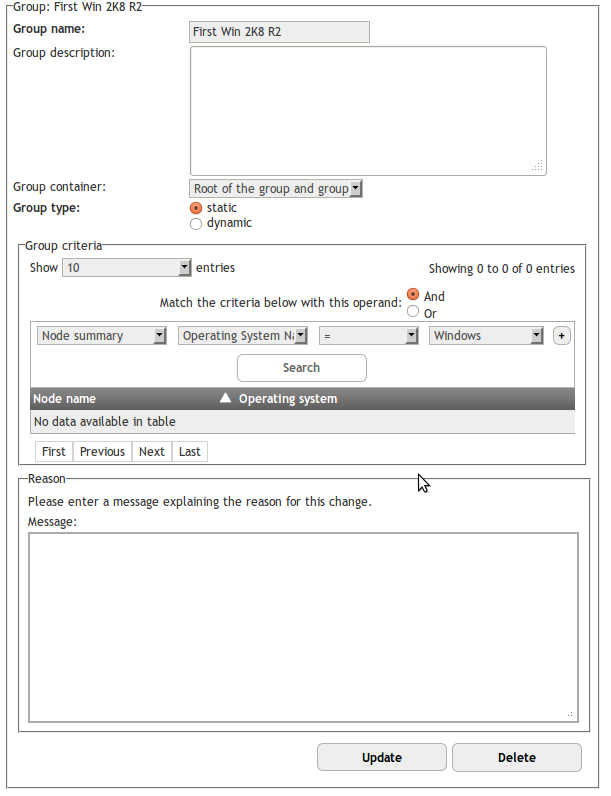Select the dynamic group type radio
This screenshot has height=796, width=611.
tap(196, 224)
